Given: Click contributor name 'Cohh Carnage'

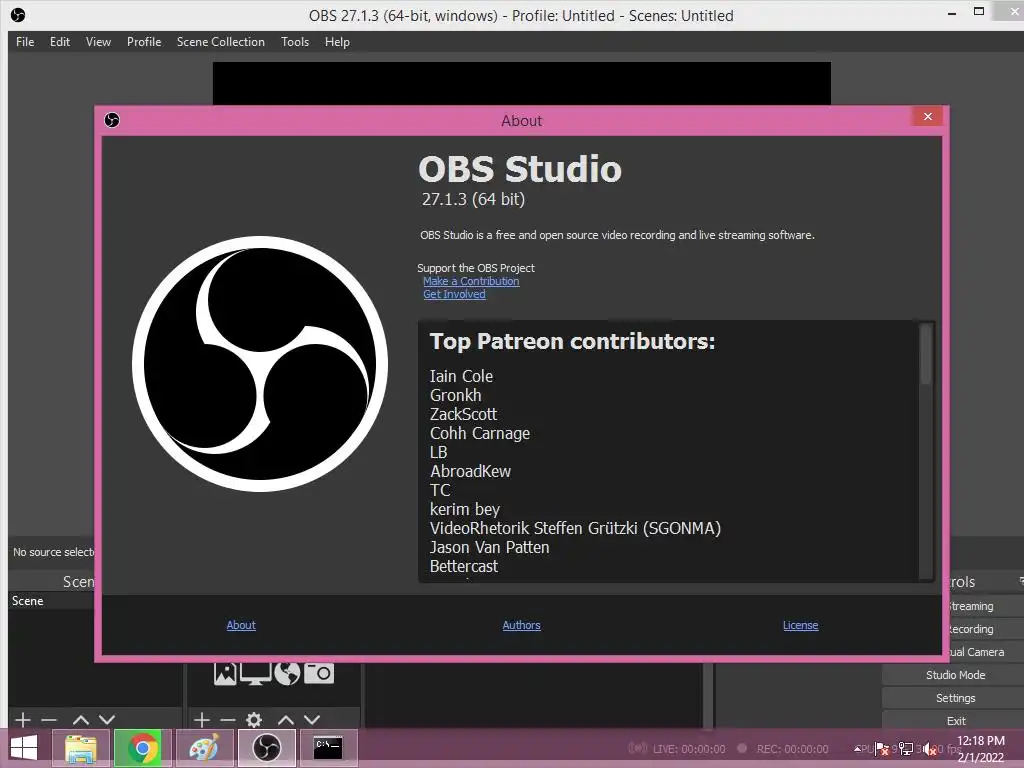Looking at the screenshot, I should click(479, 433).
